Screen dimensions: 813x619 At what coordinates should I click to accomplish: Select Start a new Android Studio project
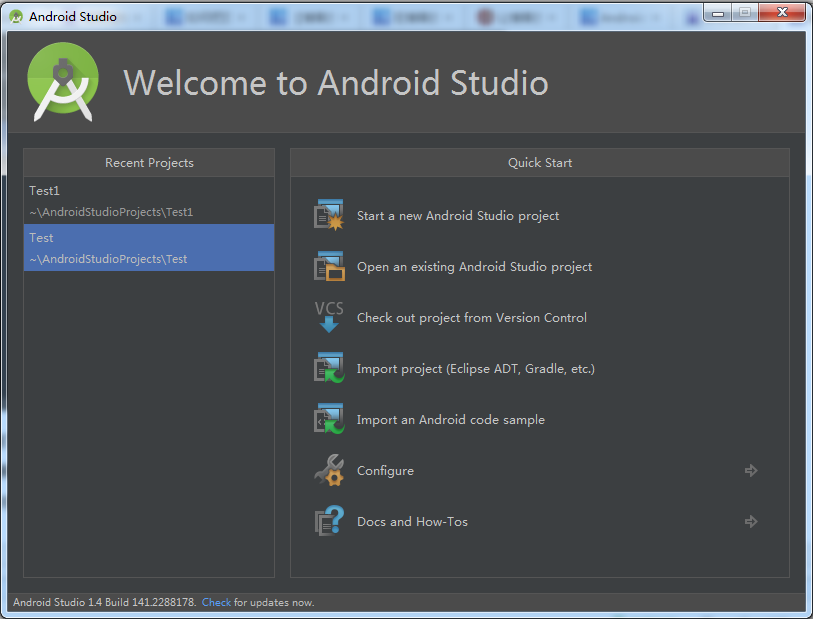457,216
